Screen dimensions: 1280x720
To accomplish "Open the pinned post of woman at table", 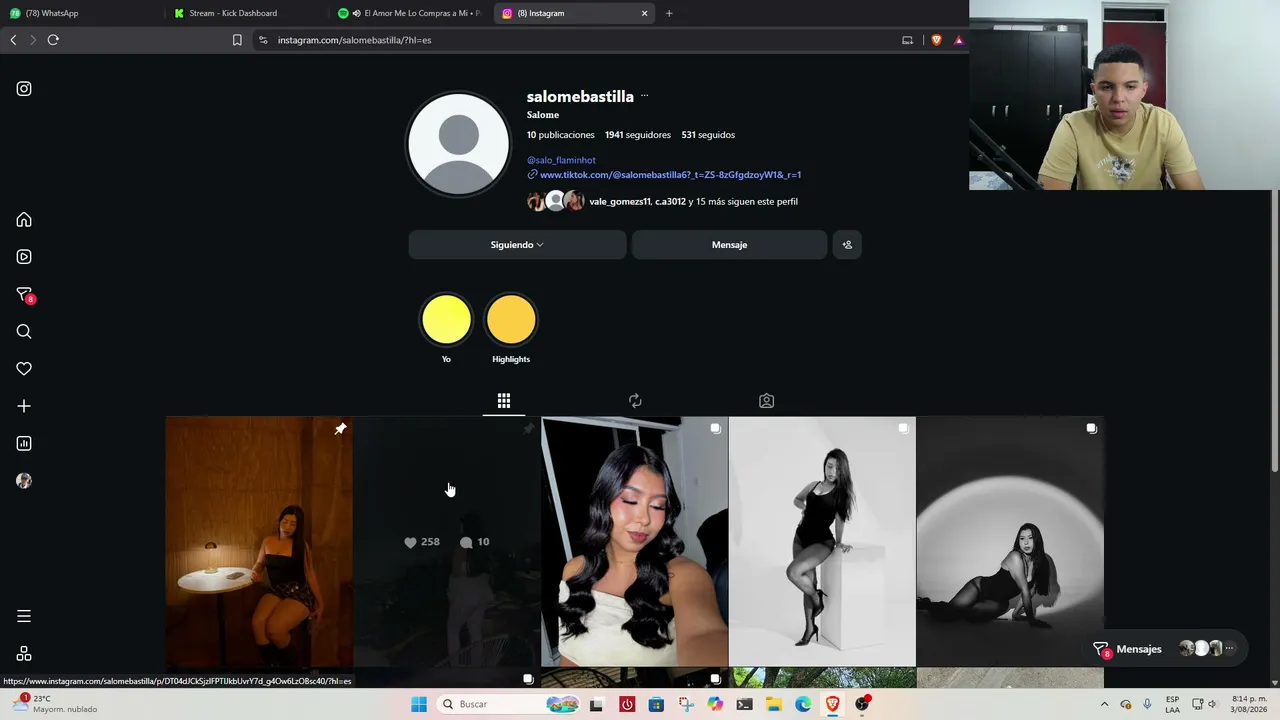I will 259,542.
